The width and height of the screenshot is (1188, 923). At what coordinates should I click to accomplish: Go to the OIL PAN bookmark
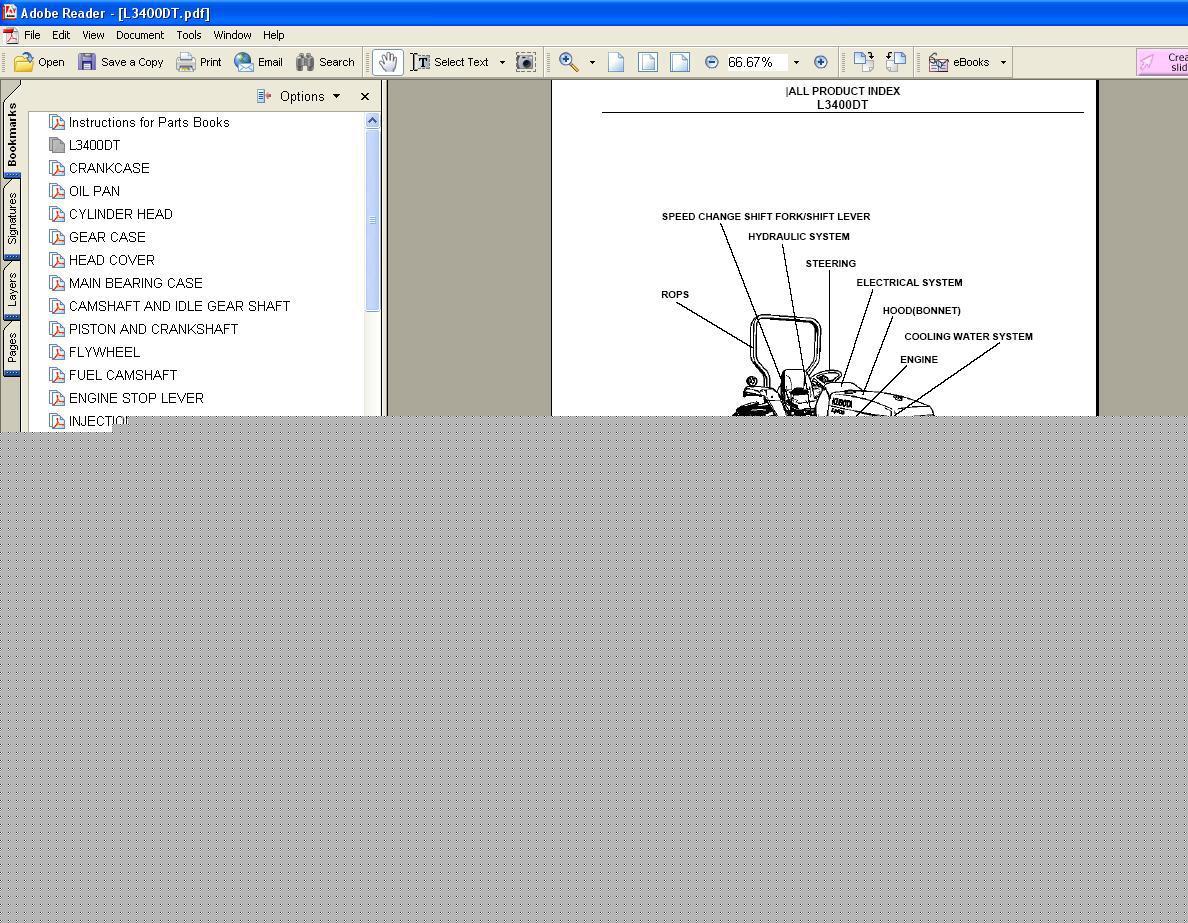click(x=94, y=191)
